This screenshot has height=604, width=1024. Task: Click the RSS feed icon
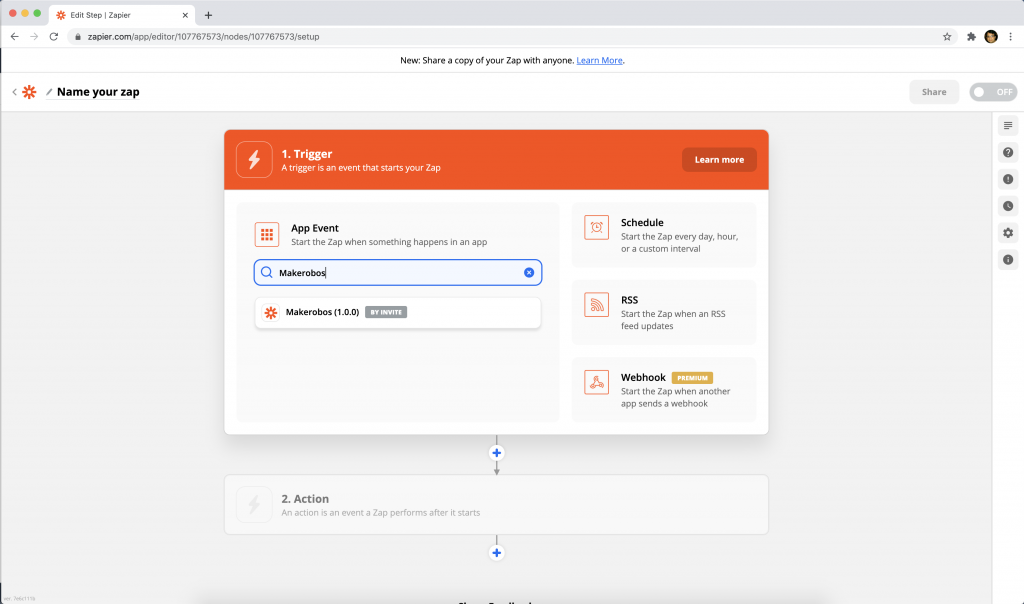point(596,304)
